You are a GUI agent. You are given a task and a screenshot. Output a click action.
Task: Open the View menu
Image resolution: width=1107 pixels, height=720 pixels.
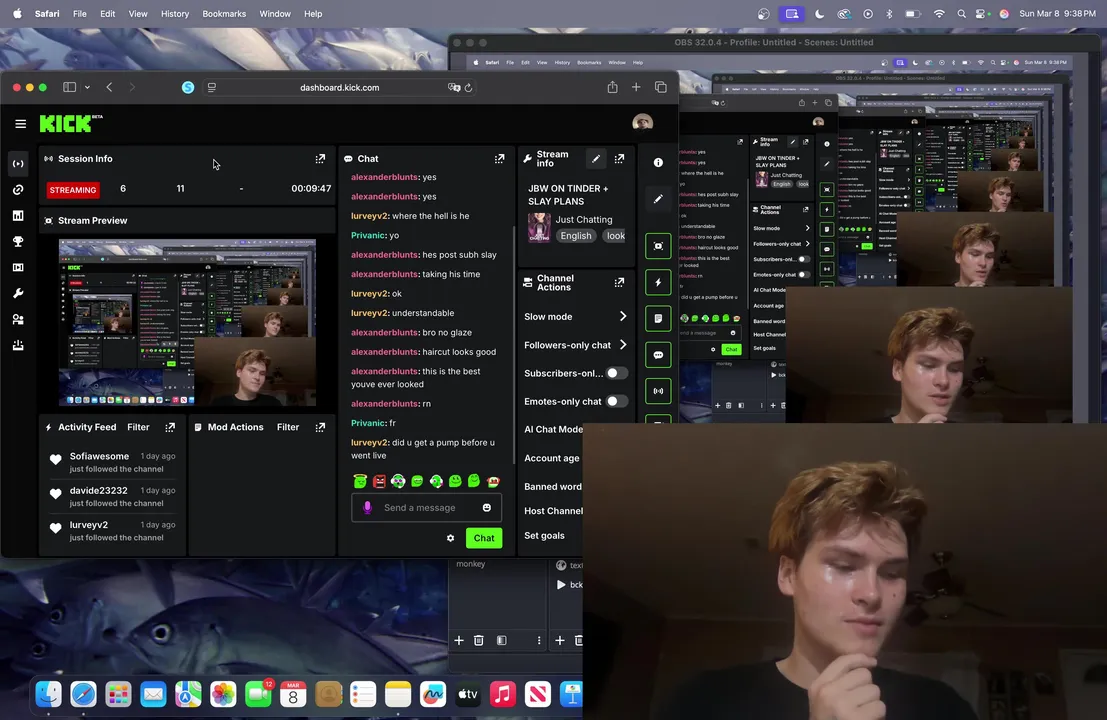click(x=138, y=13)
